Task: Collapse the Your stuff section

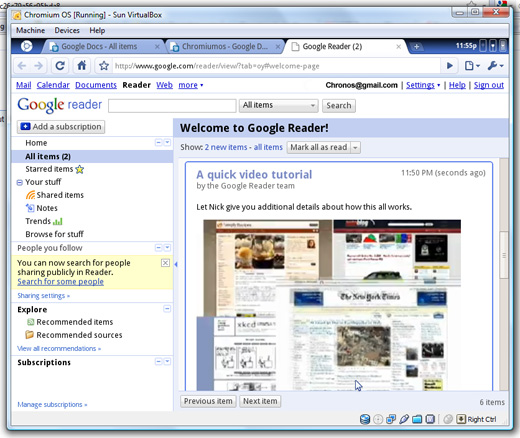Action: 20,182
